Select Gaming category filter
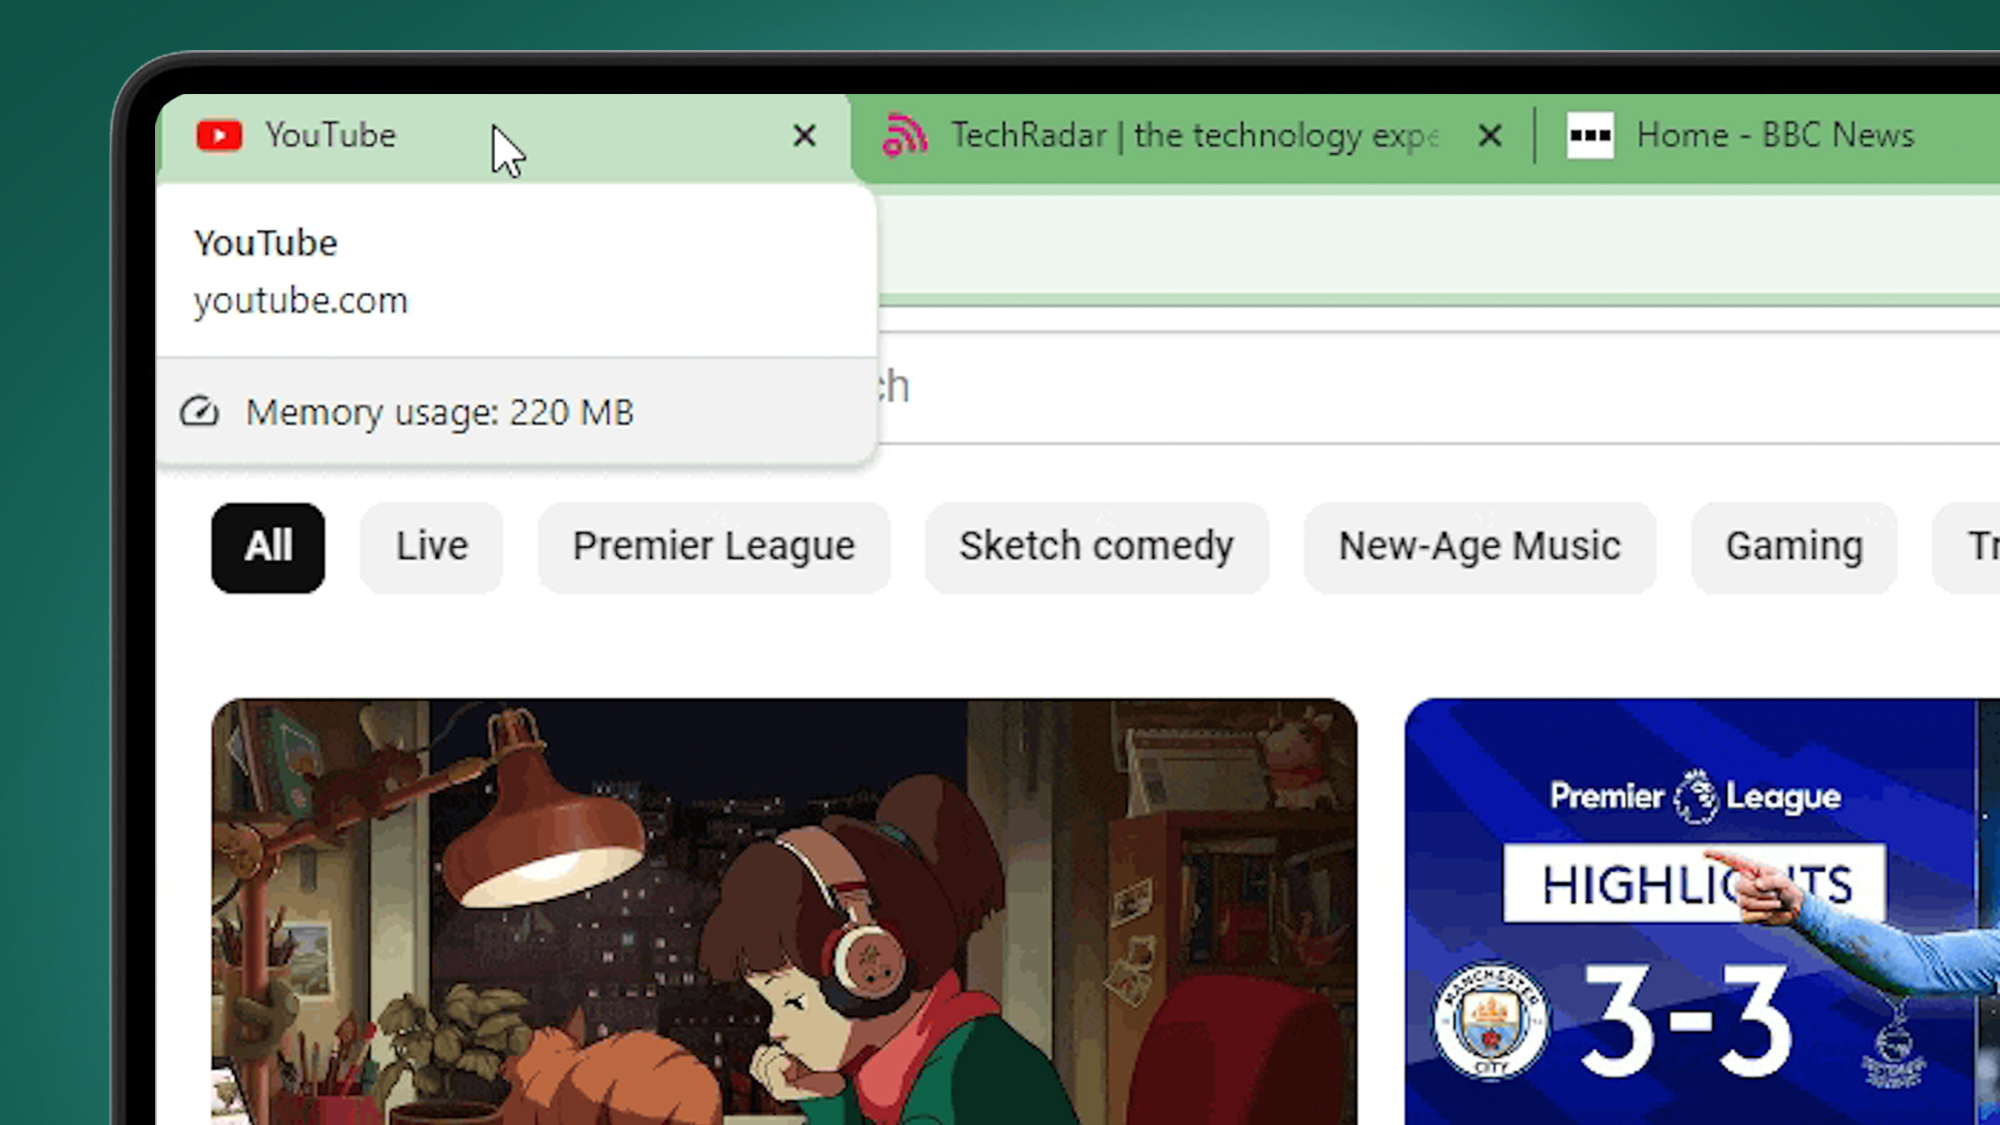This screenshot has height=1125, width=2000. click(1794, 545)
